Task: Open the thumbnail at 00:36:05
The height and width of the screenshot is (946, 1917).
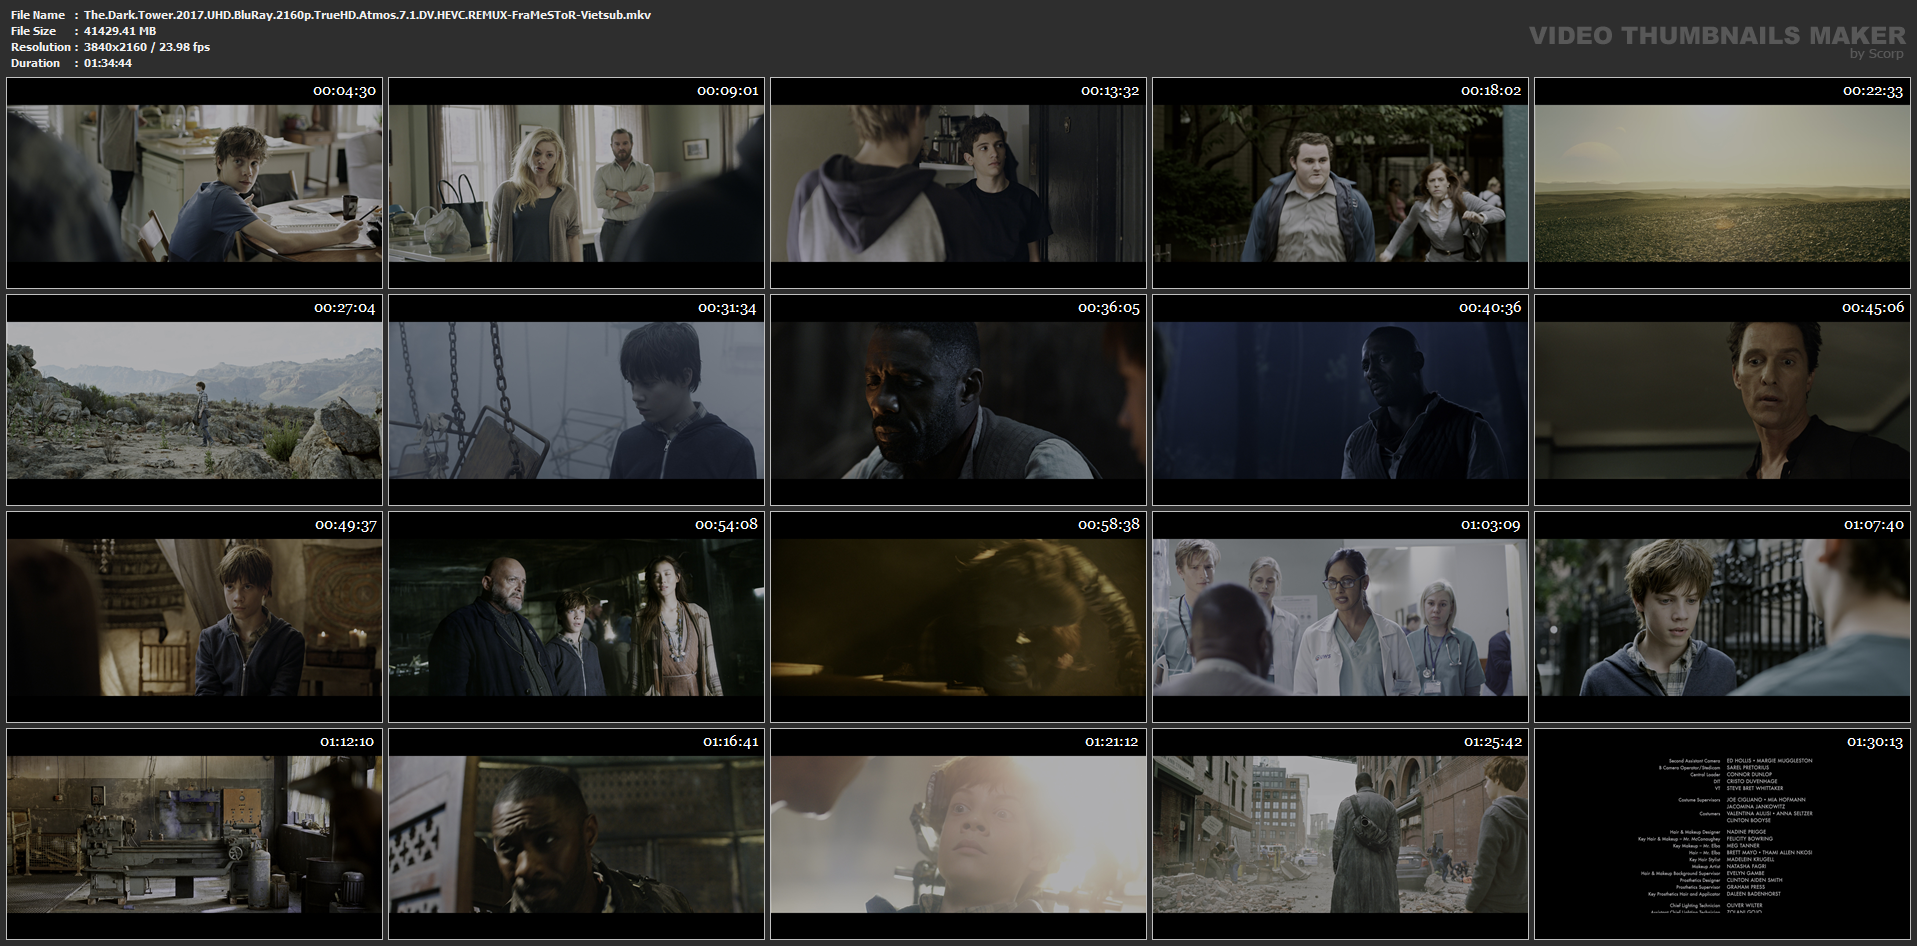Action: 958,400
